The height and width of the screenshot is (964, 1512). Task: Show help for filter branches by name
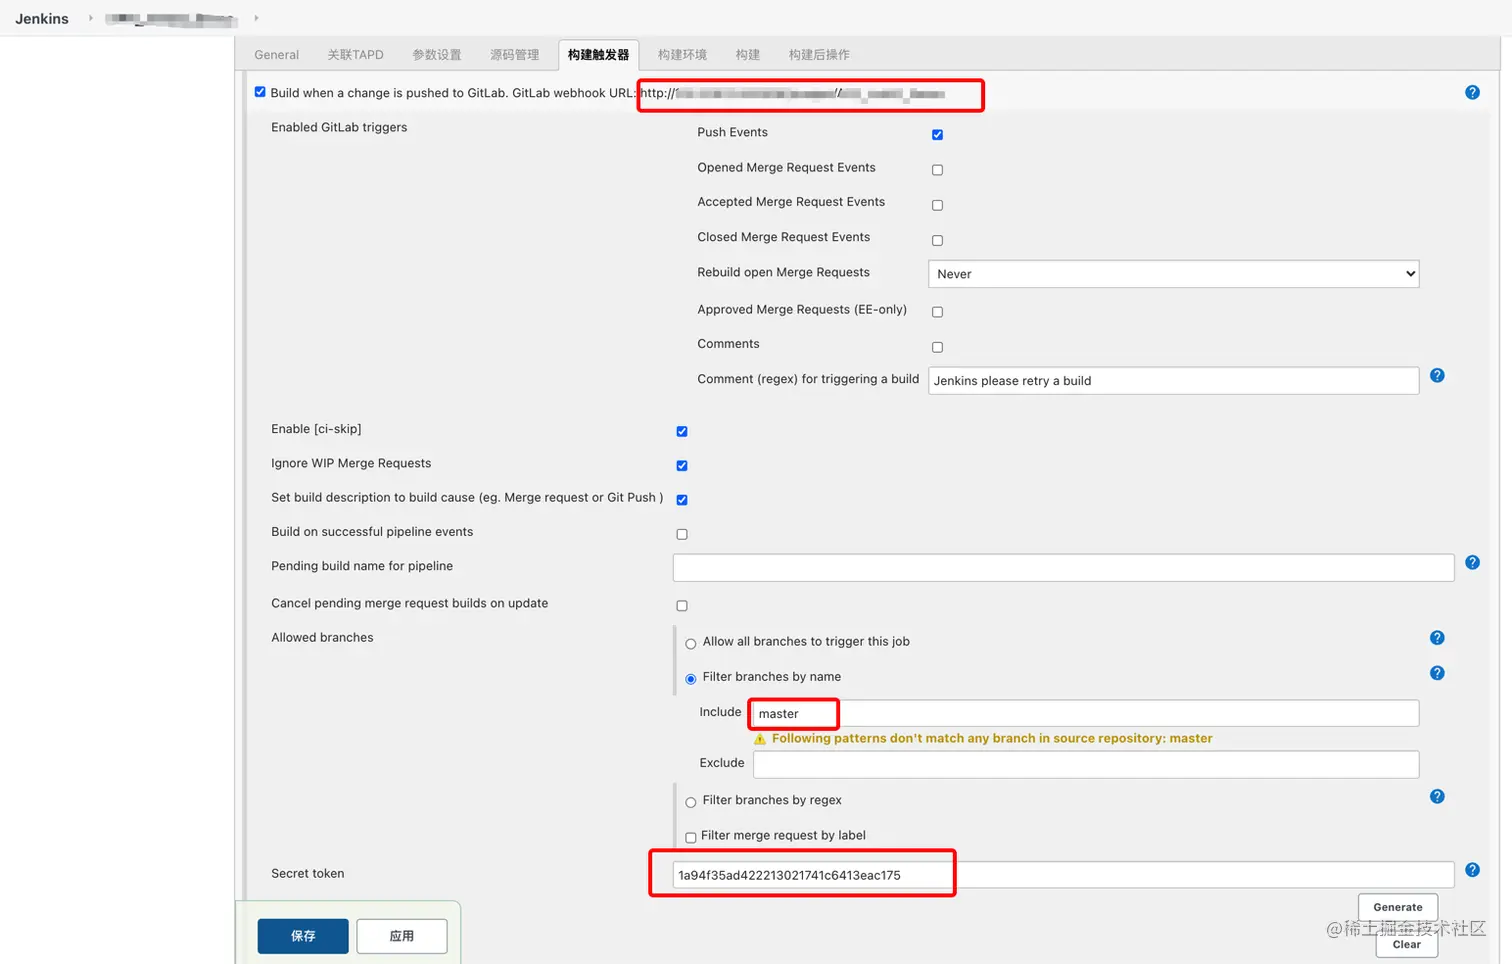coord(1437,673)
